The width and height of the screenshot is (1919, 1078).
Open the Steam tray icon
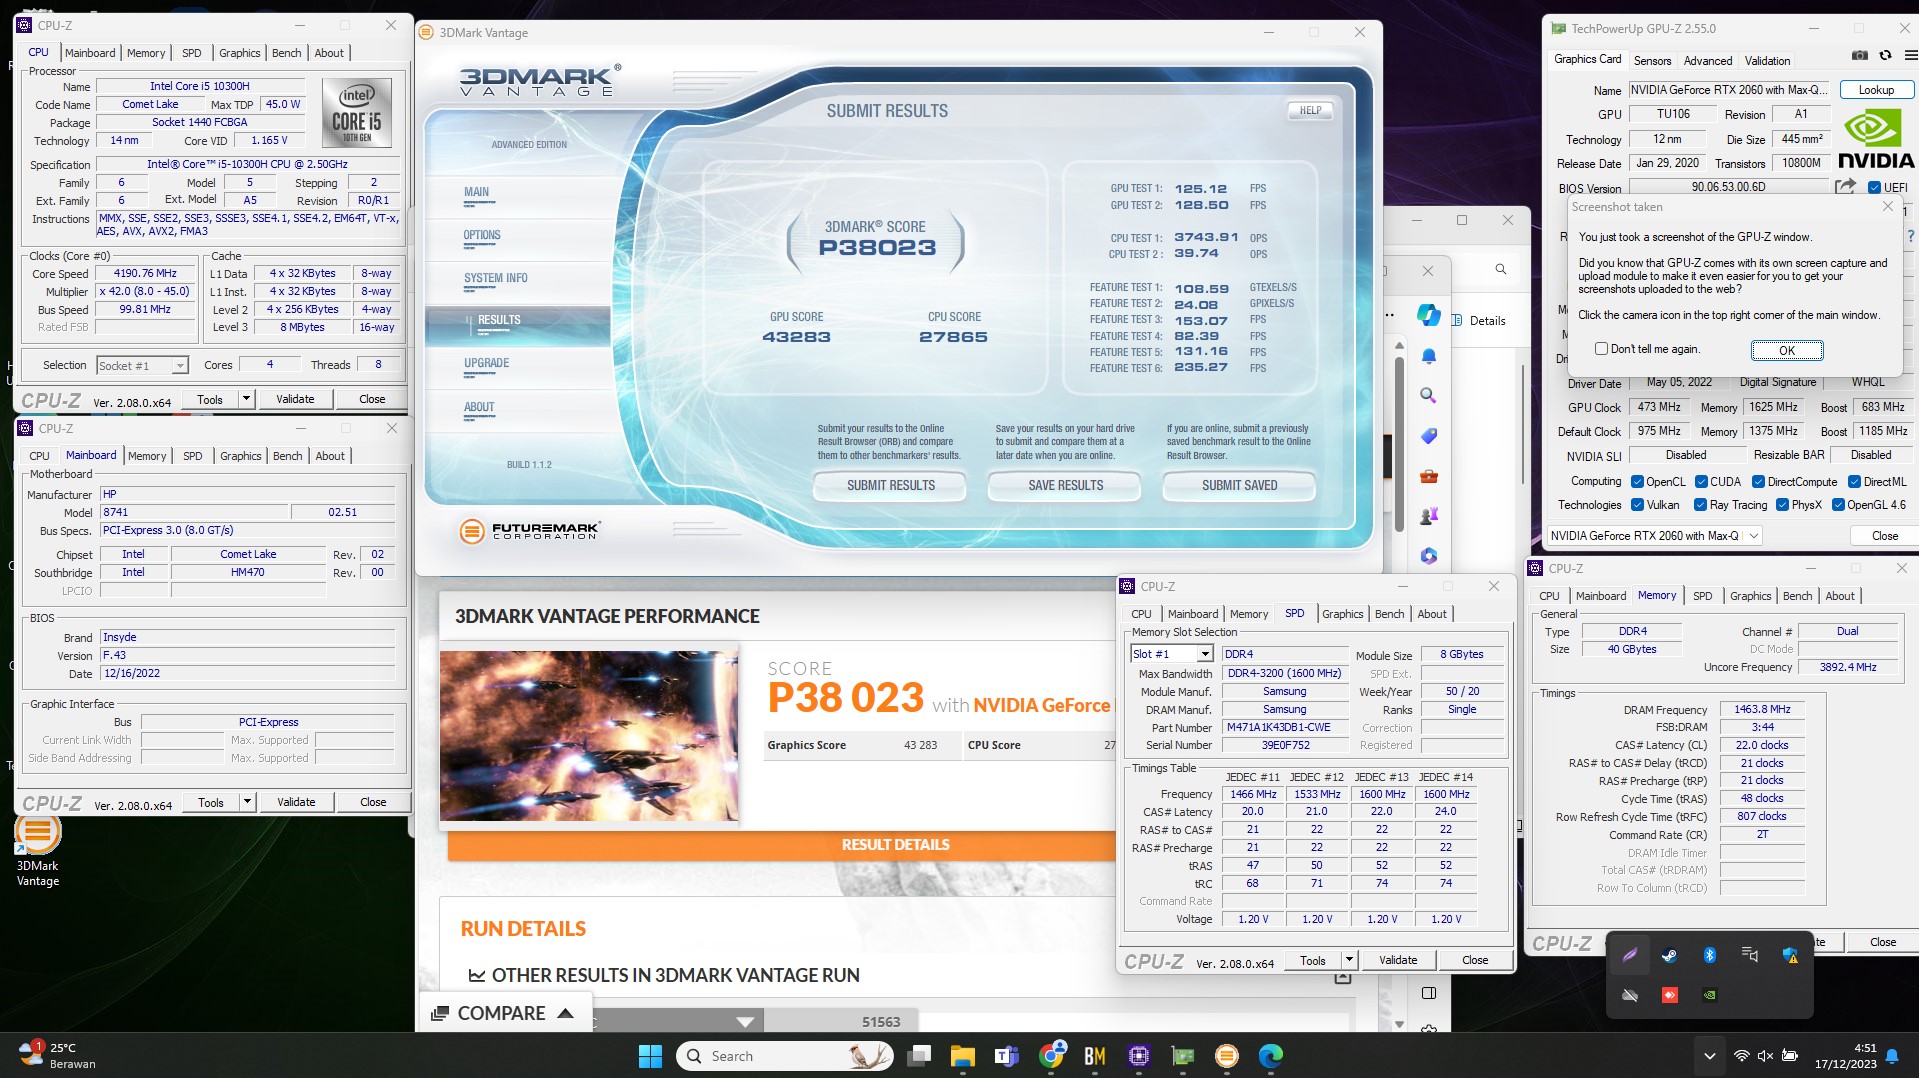(x=1669, y=955)
